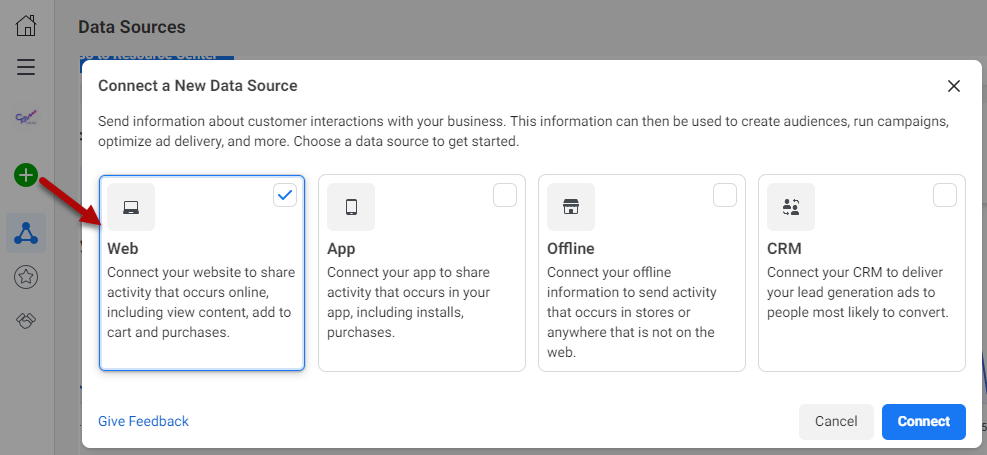
Task: Open the hamburger menu in sidebar
Action: (x=26, y=67)
